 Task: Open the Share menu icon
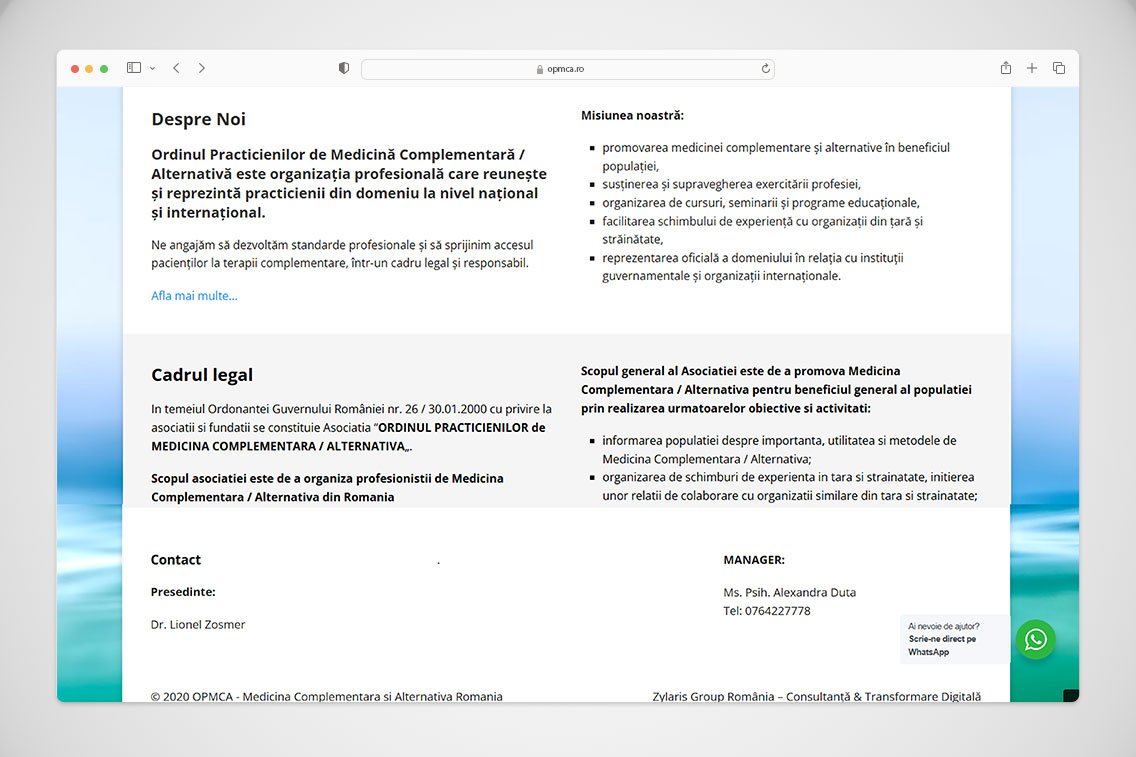tap(1006, 68)
